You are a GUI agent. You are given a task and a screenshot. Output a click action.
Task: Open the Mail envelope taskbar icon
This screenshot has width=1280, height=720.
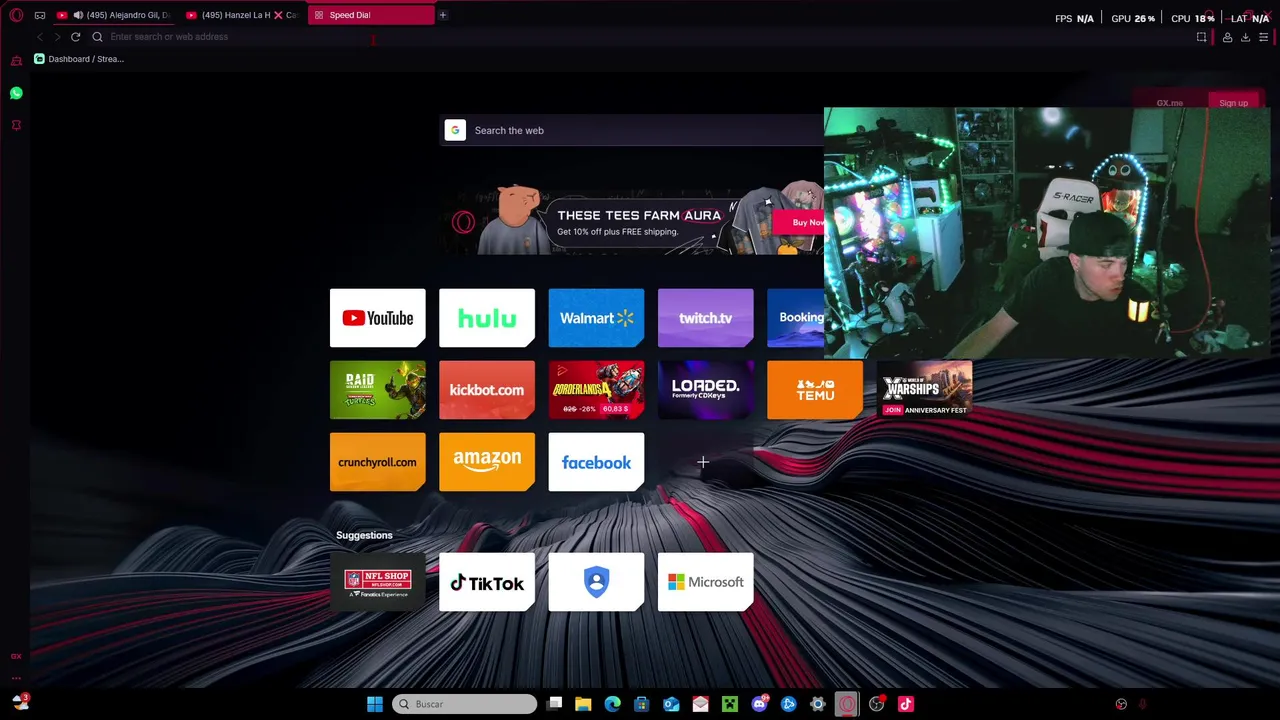pyautogui.click(x=700, y=704)
